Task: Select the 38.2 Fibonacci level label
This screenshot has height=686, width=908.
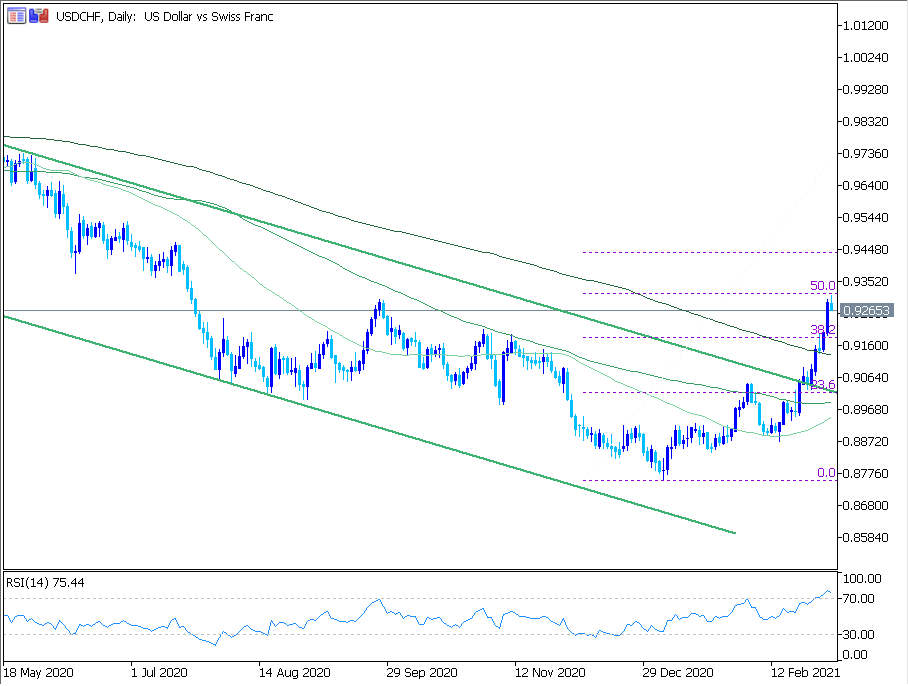Action: (x=822, y=330)
